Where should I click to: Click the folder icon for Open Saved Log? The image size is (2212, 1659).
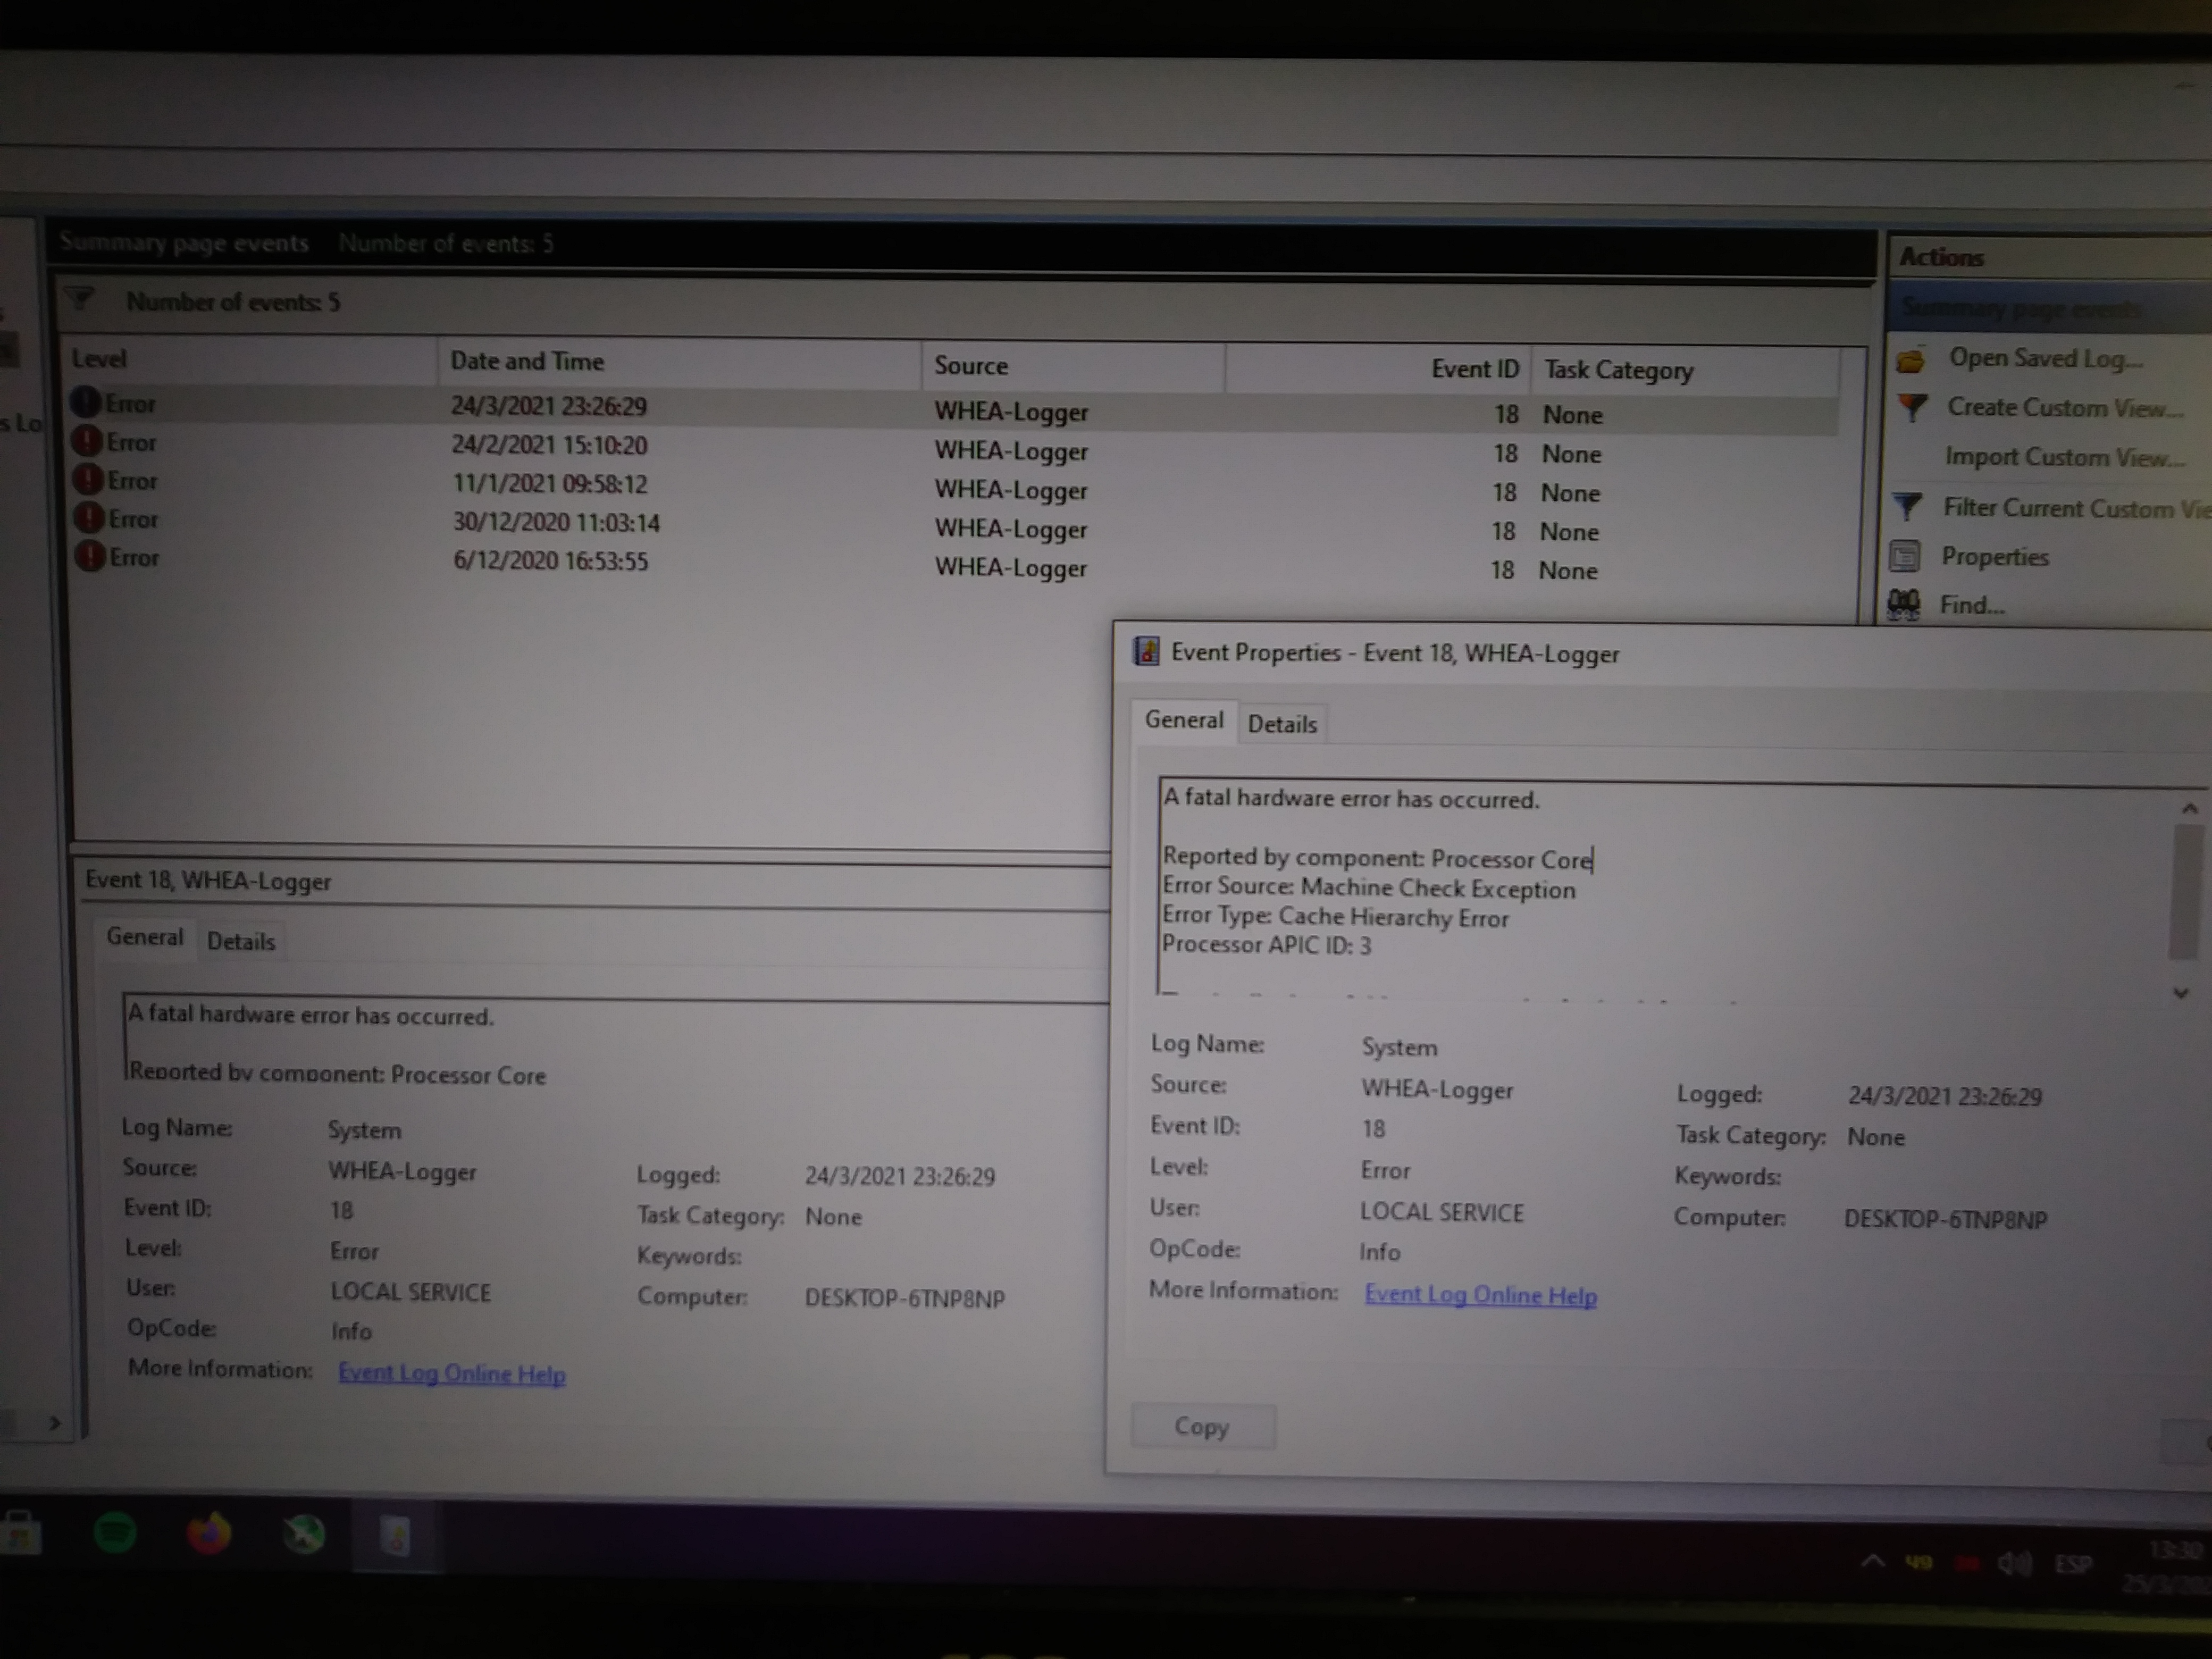1910,359
